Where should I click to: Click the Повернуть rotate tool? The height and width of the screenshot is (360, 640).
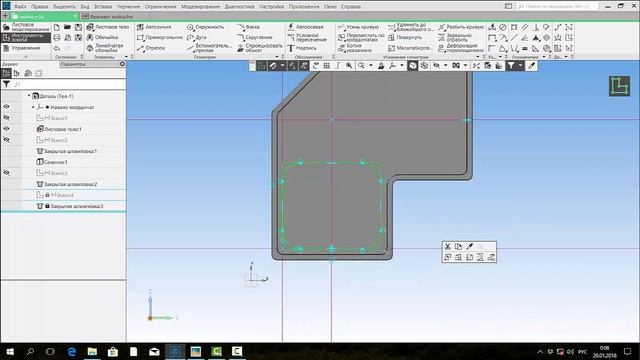pos(404,38)
